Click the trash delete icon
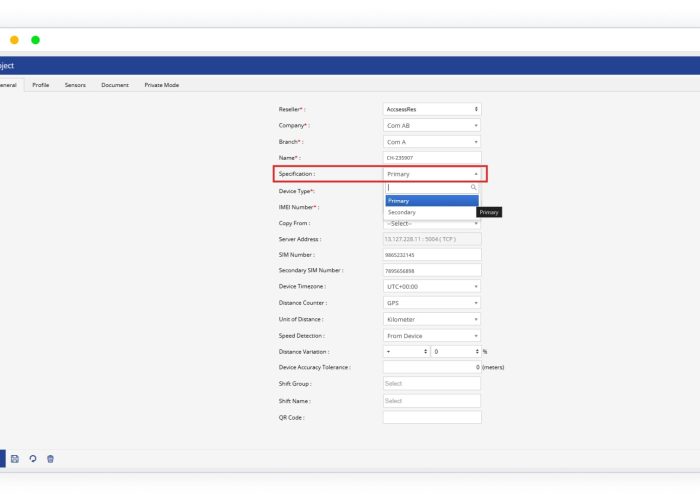The width and height of the screenshot is (700, 500). pos(51,459)
